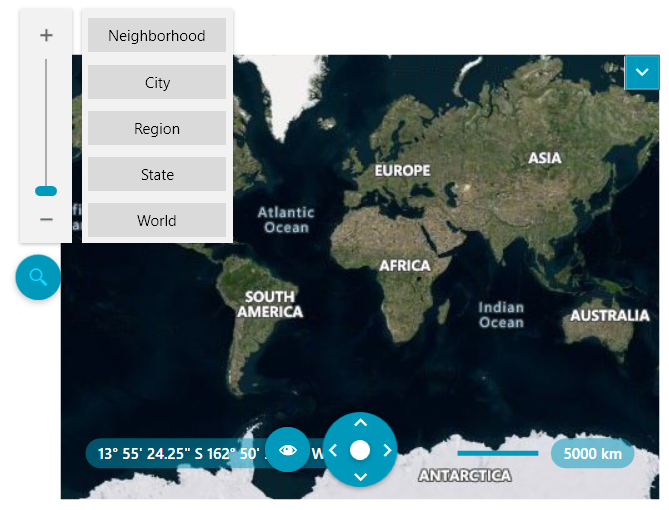The height and width of the screenshot is (510, 669).
Task: Click the SOUTH AMERICA map label
Action: coord(270,304)
